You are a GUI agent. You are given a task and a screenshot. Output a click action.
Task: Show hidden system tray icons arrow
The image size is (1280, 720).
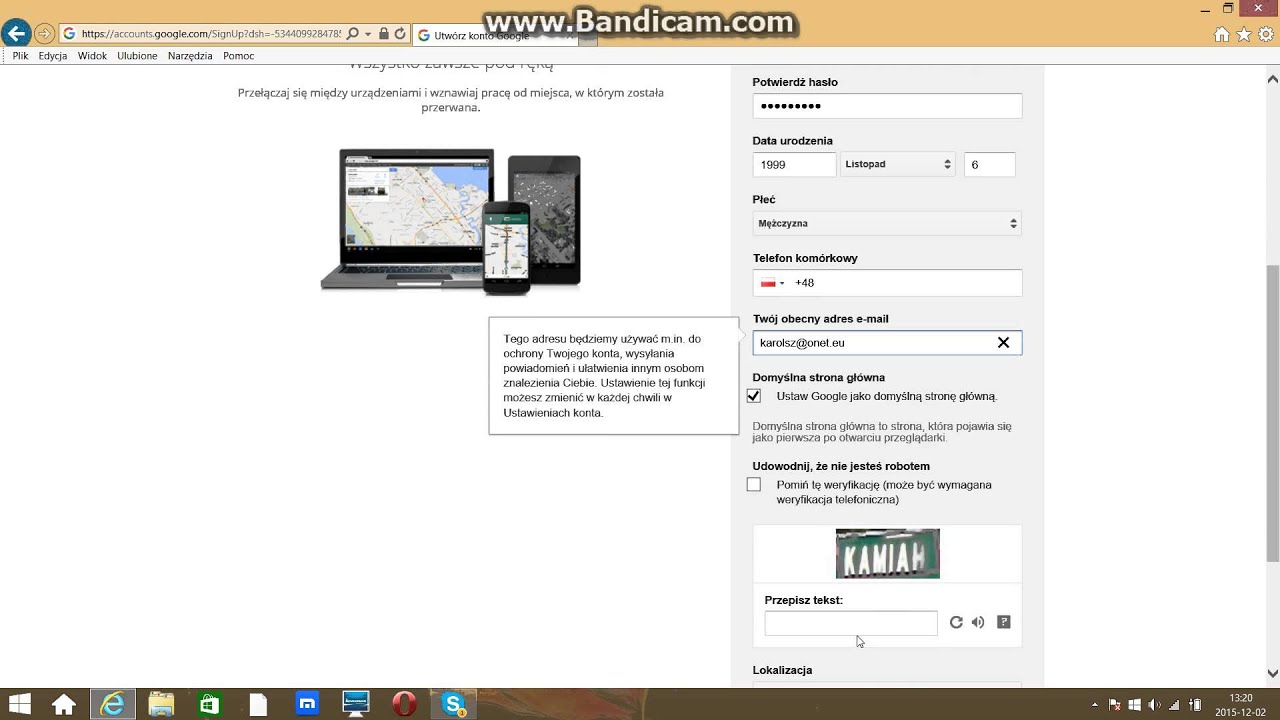click(1094, 704)
